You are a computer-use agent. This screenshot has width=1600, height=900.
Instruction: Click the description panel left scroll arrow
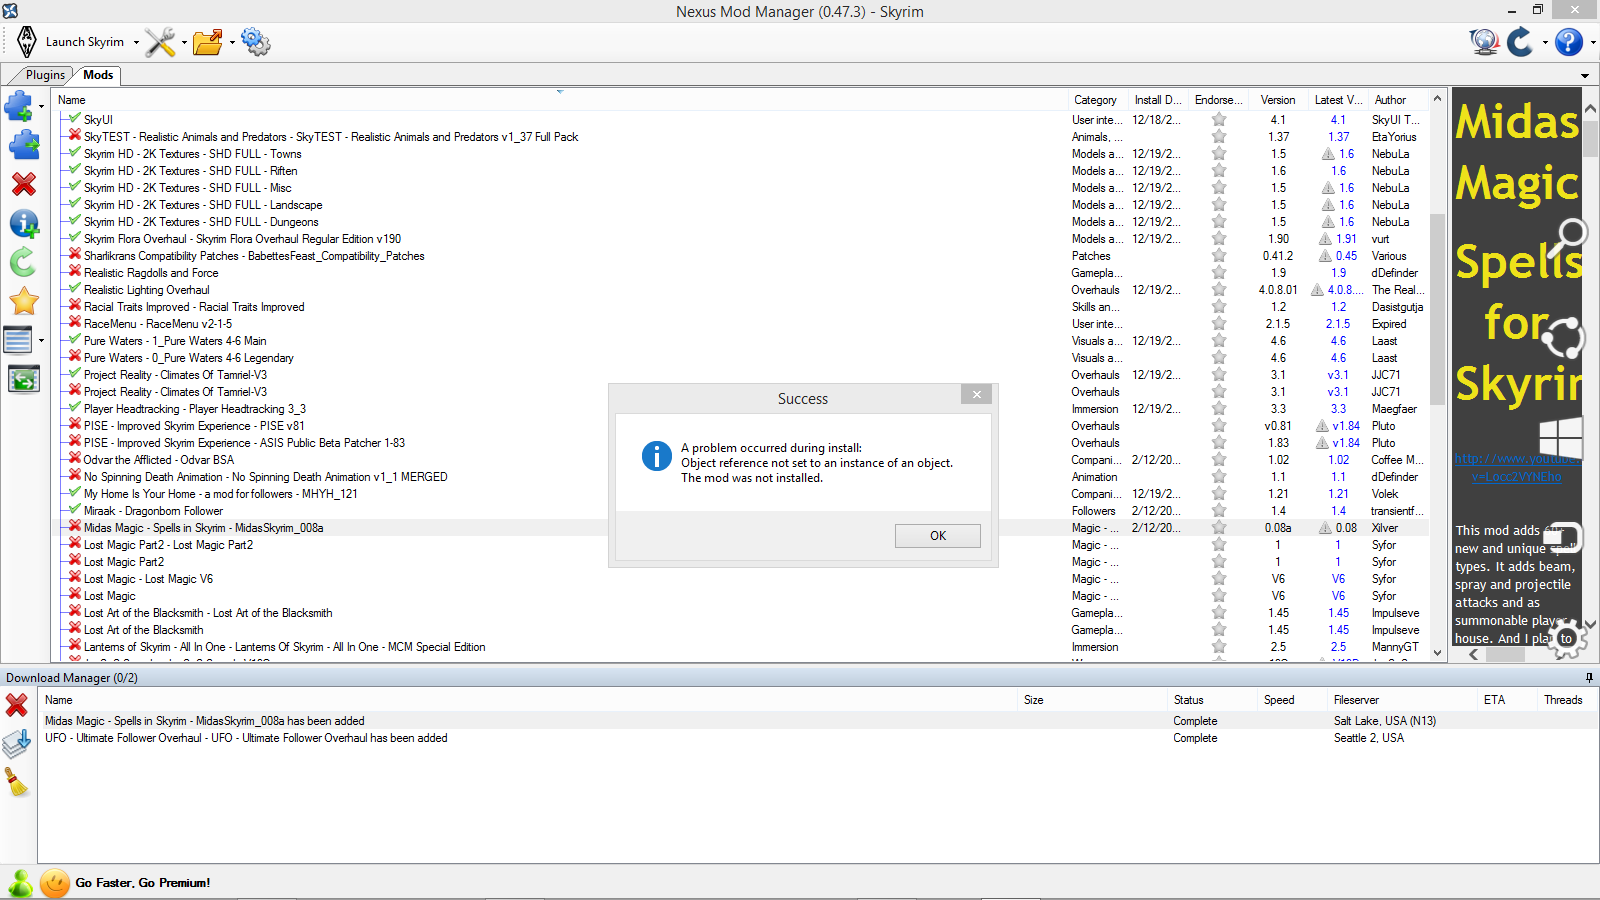point(1473,655)
